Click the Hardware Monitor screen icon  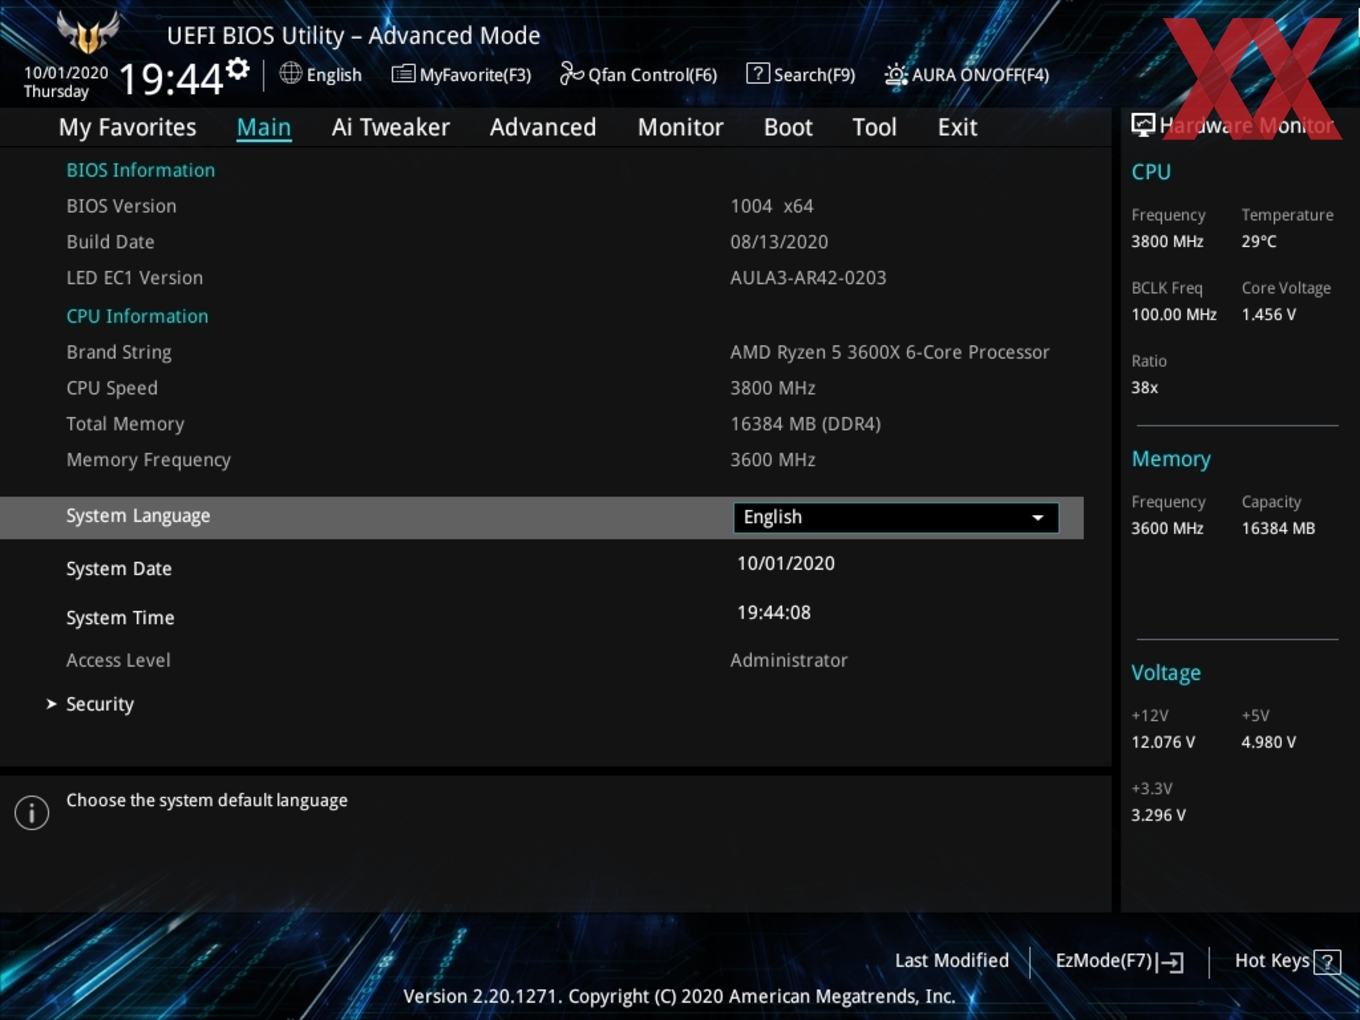coord(1143,124)
